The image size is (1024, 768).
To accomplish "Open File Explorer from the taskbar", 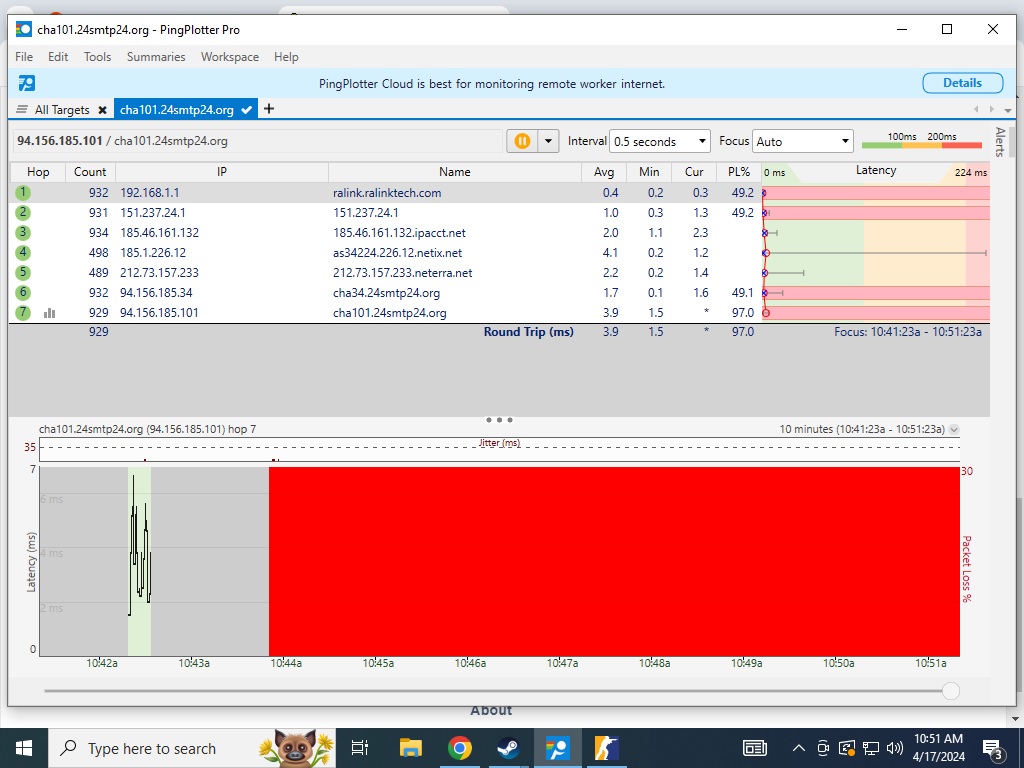I will point(410,748).
